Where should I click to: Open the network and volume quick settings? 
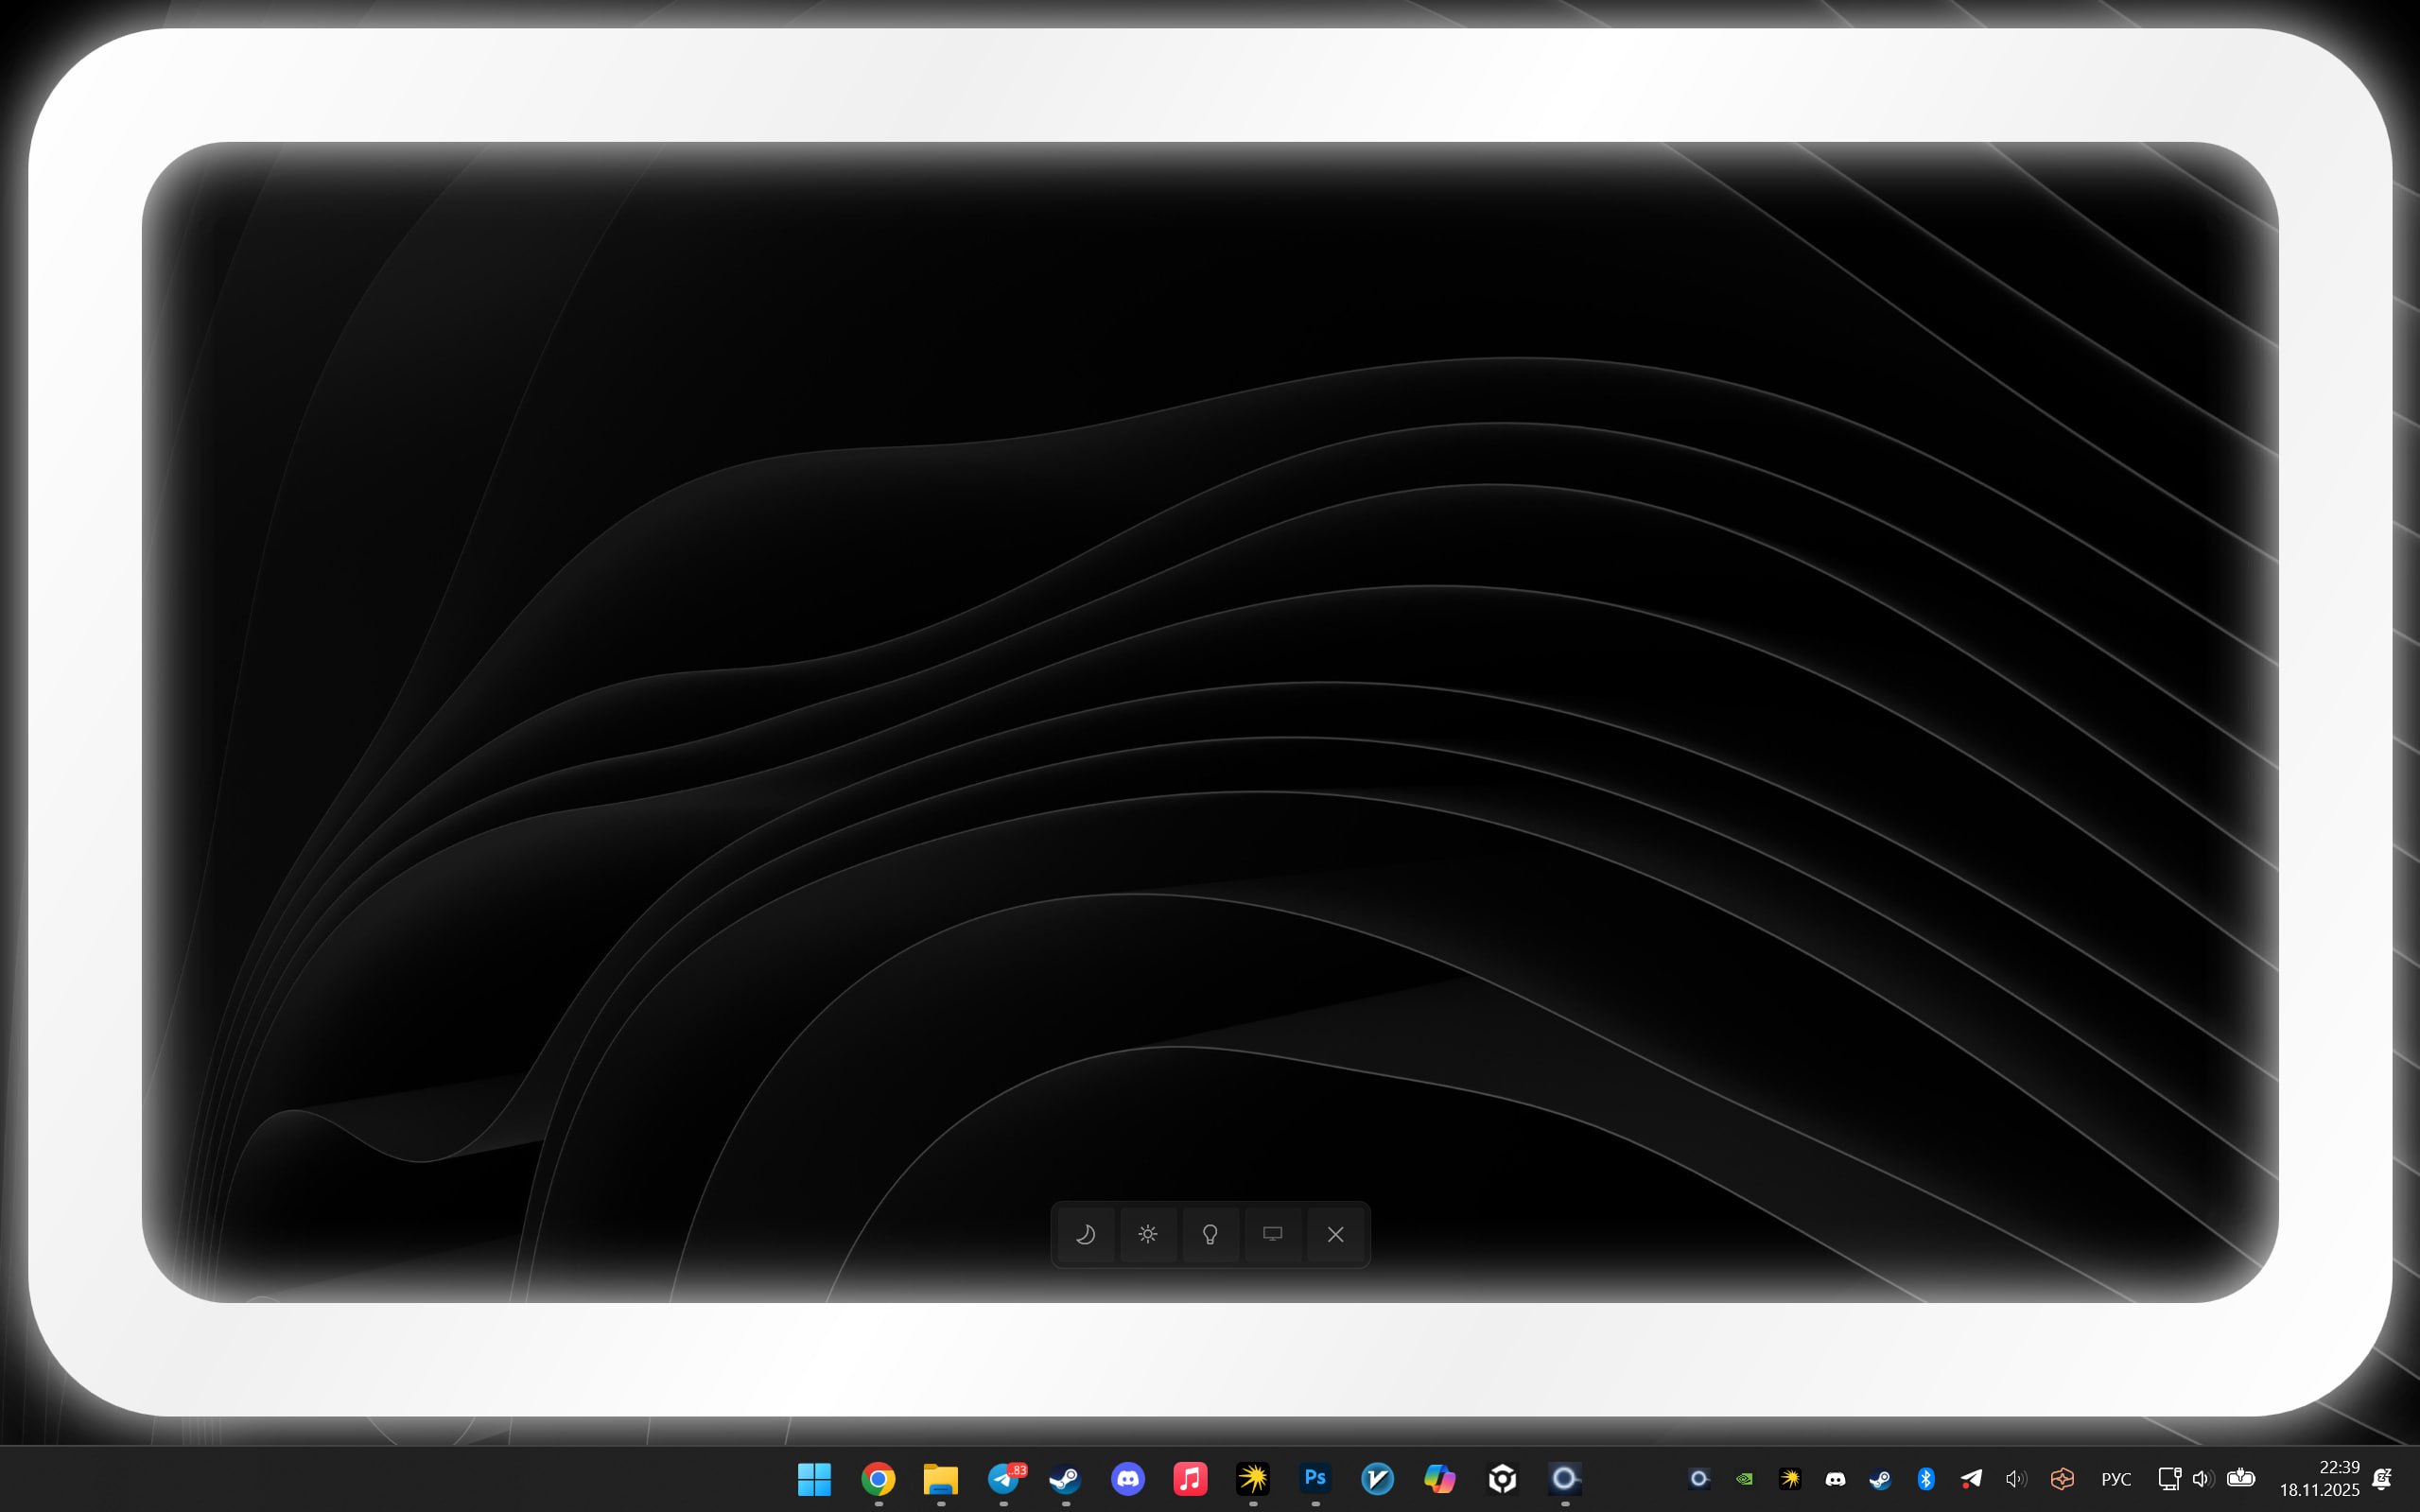point(2185,1478)
